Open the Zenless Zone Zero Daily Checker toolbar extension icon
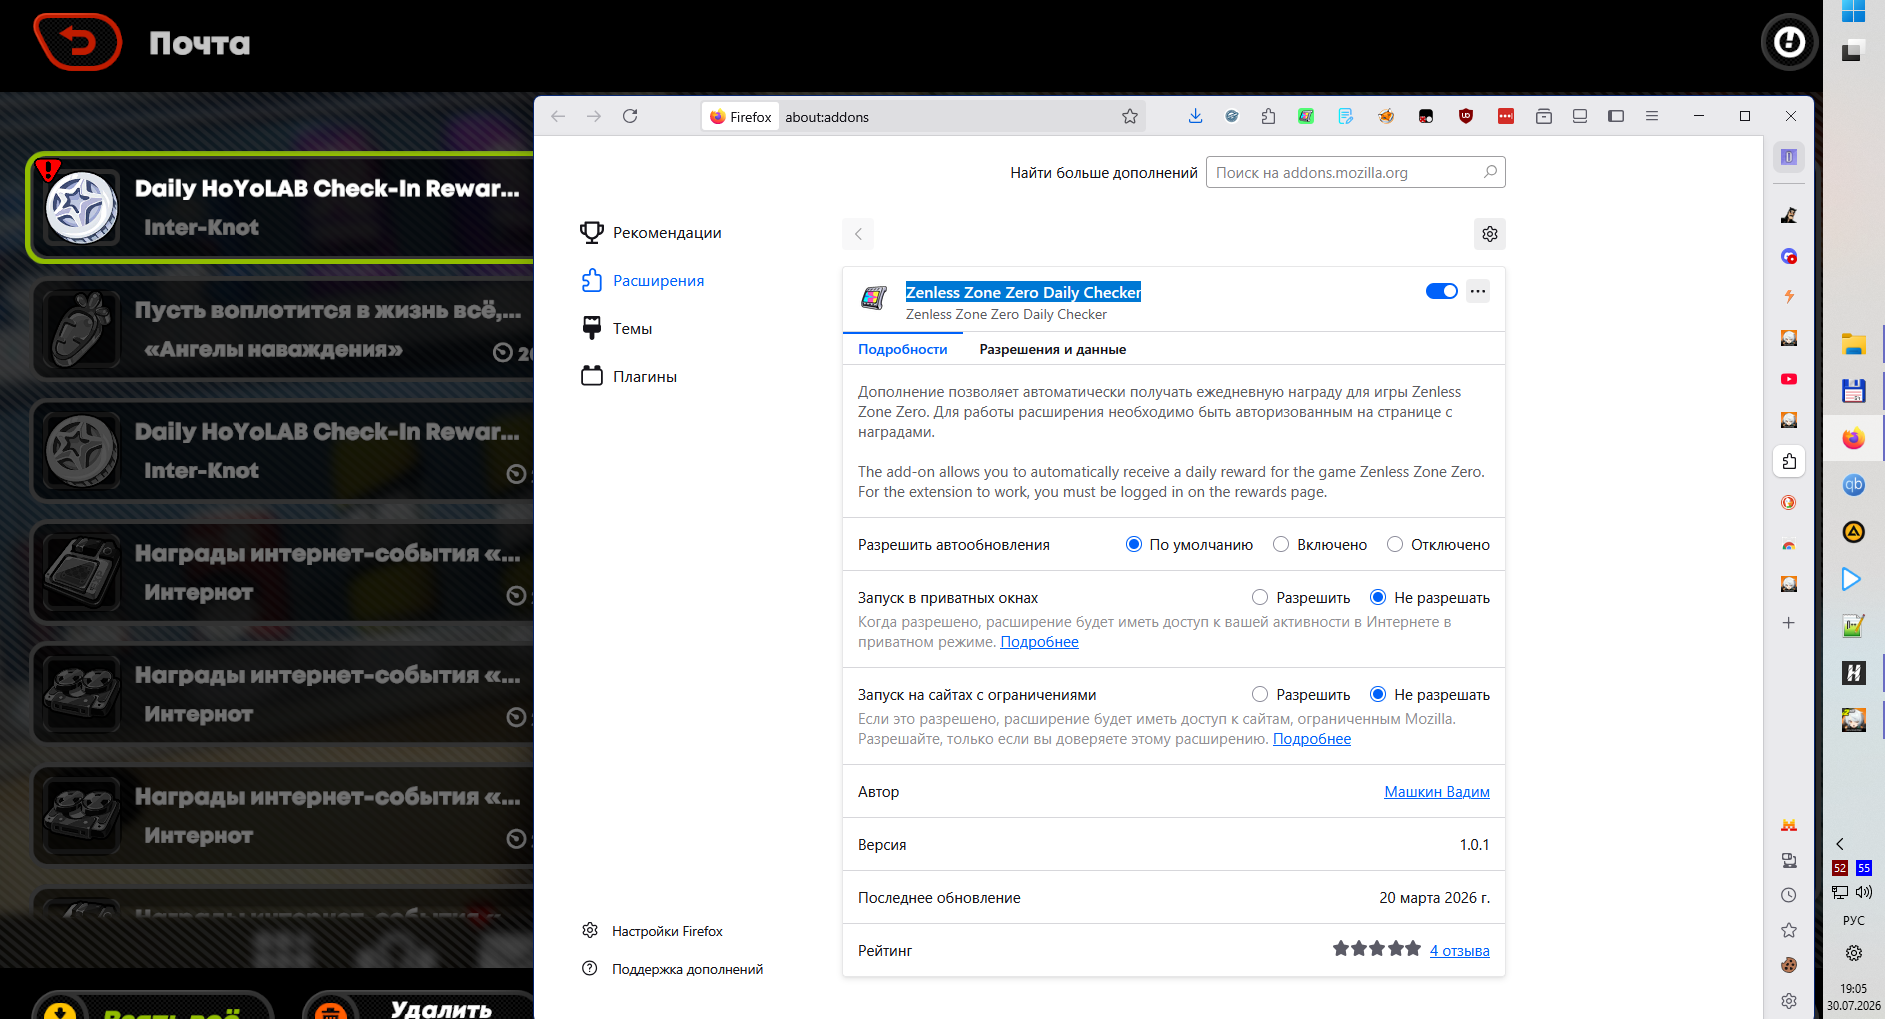The height and width of the screenshot is (1019, 1885). (x=1306, y=116)
